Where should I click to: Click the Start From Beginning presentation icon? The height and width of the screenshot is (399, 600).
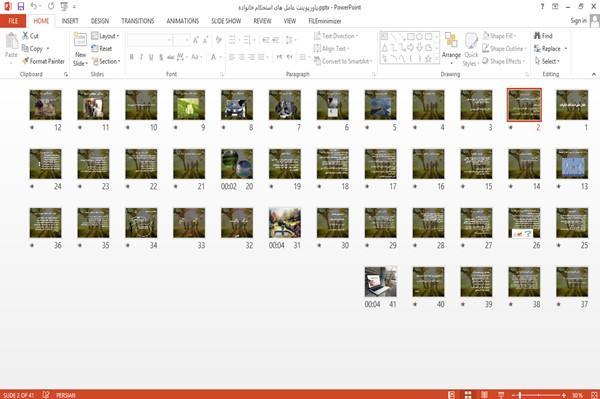click(64, 7)
